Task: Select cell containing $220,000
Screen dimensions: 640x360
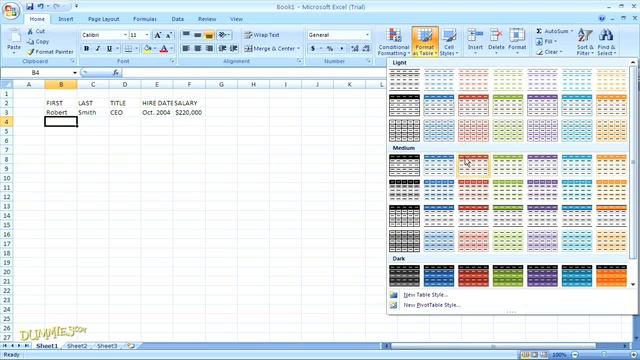Action: click(189, 112)
